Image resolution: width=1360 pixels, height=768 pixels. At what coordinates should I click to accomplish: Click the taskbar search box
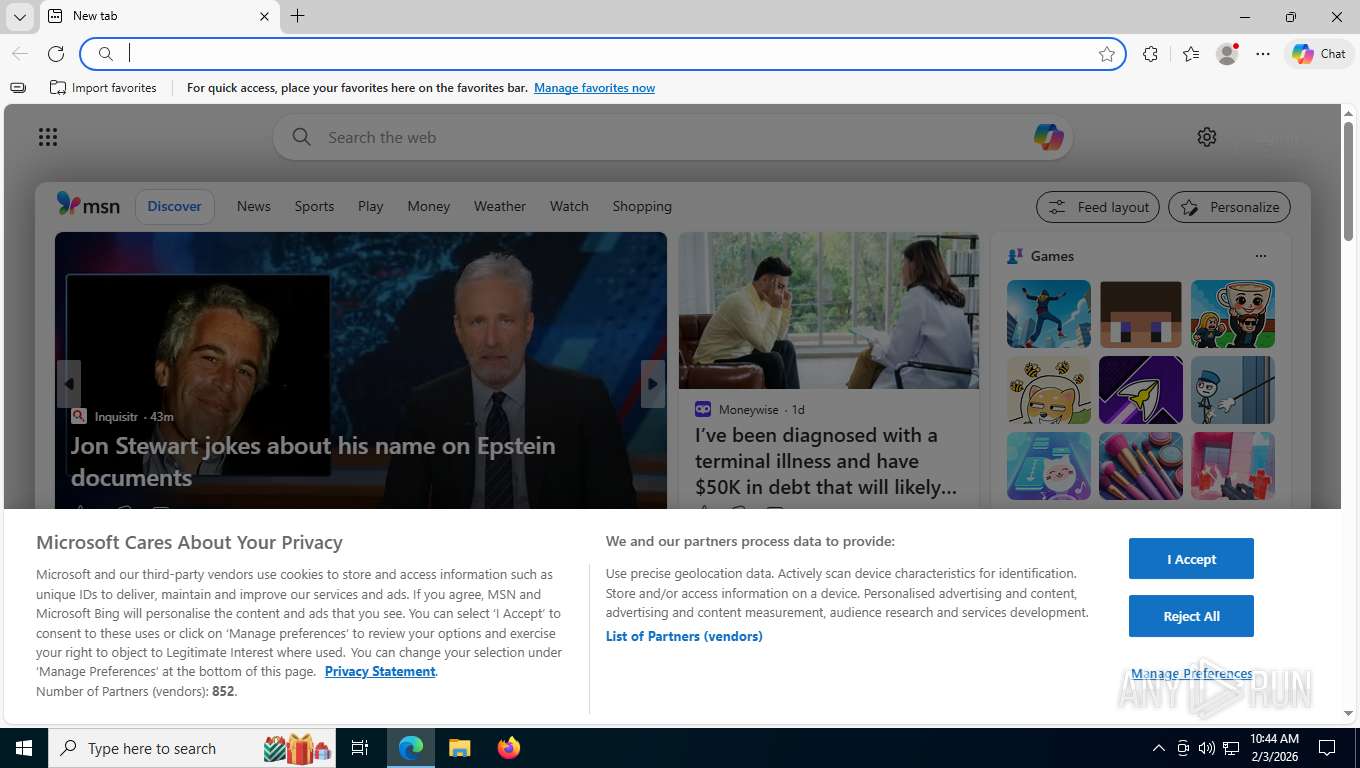(x=191, y=748)
